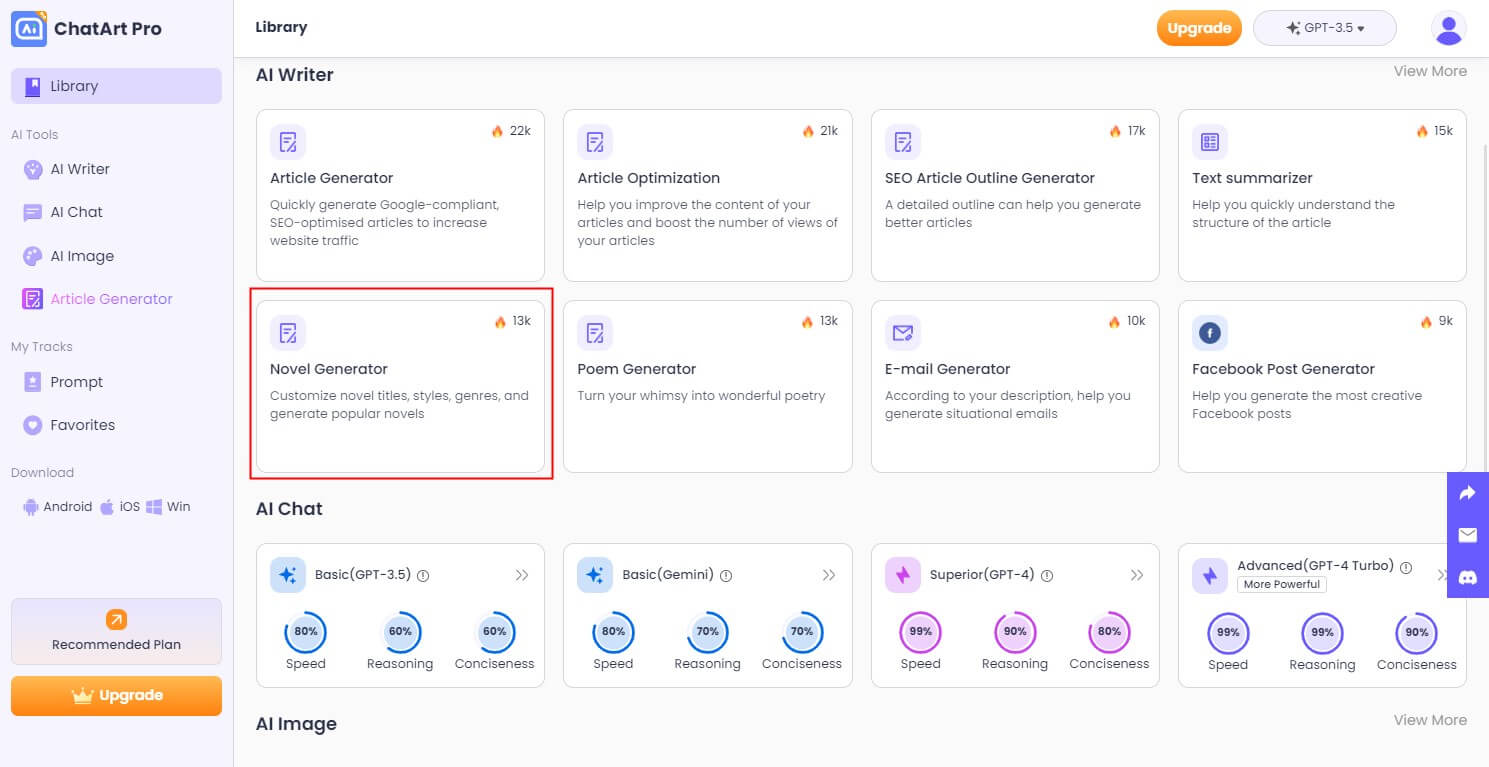Screen dimensions: 1489x767
Task: Click the E-mail Generator card title
Action: click(948, 369)
